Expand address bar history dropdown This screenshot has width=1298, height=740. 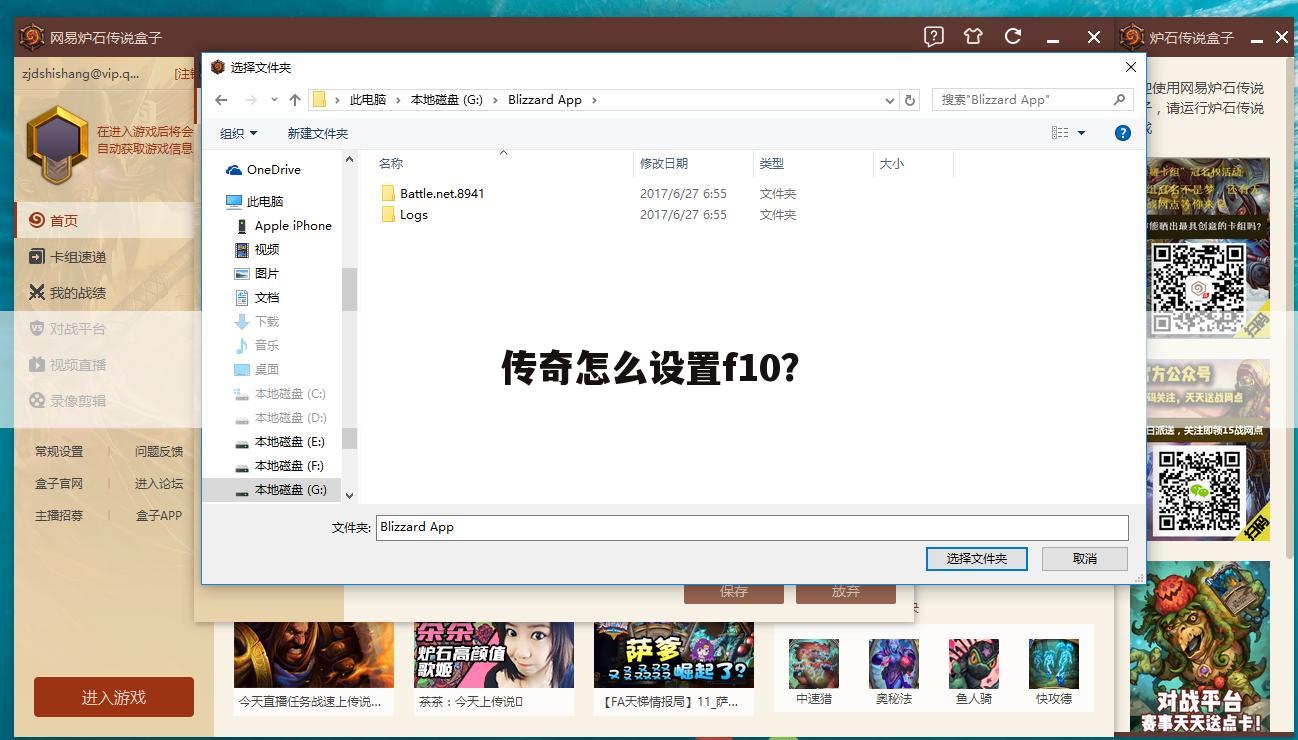890,100
